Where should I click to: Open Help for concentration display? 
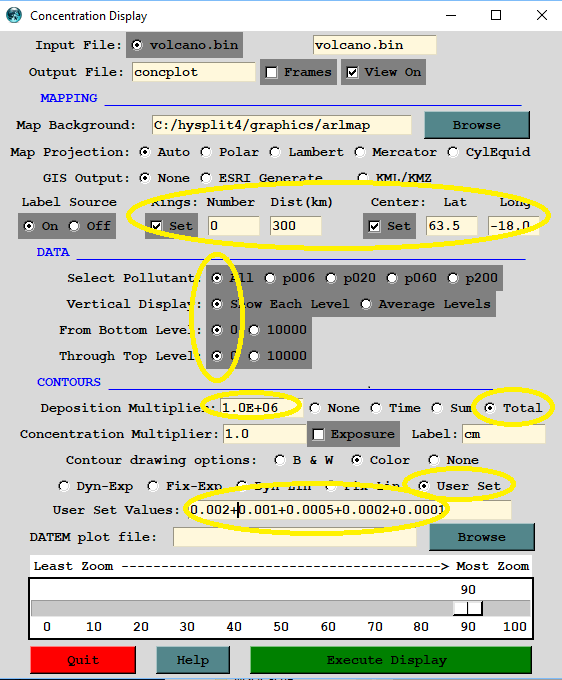click(x=193, y=660)
